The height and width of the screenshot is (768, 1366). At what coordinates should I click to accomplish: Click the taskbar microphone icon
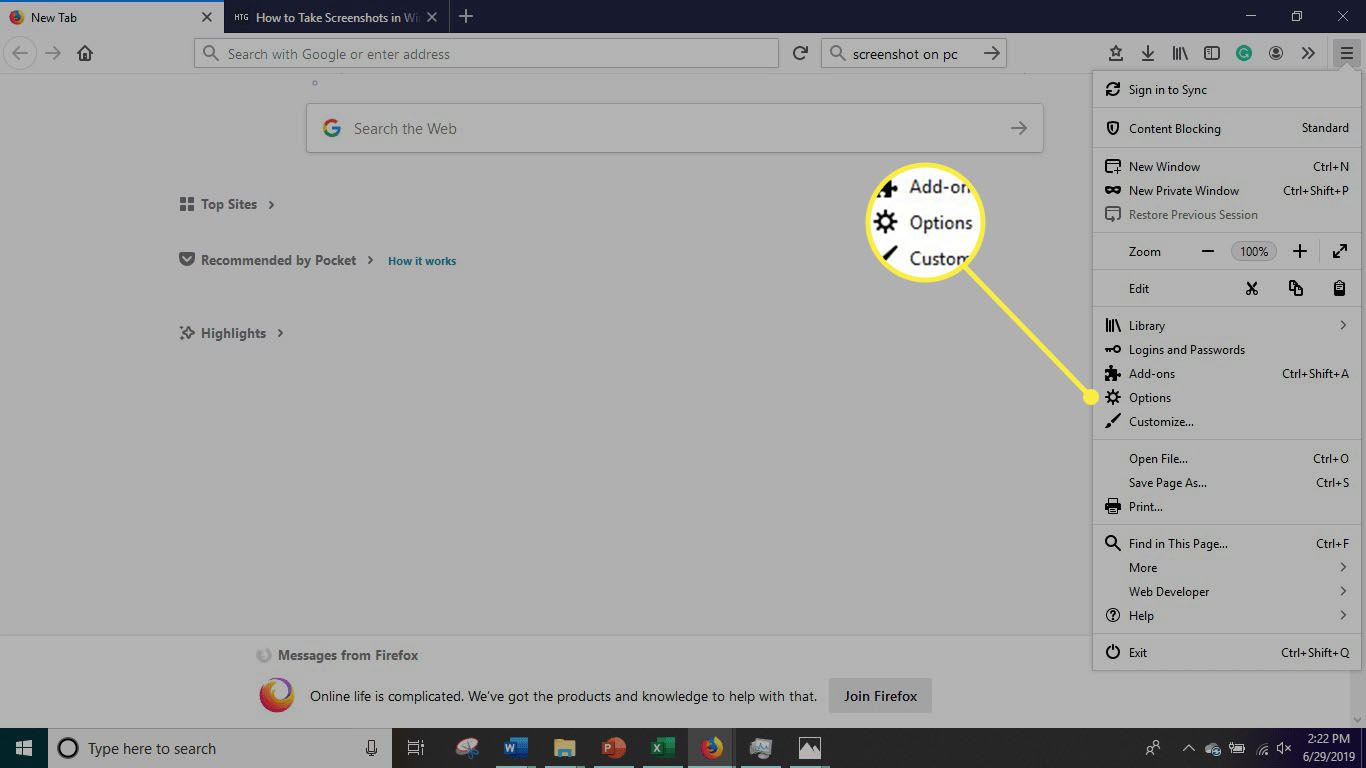pos(371,748)
